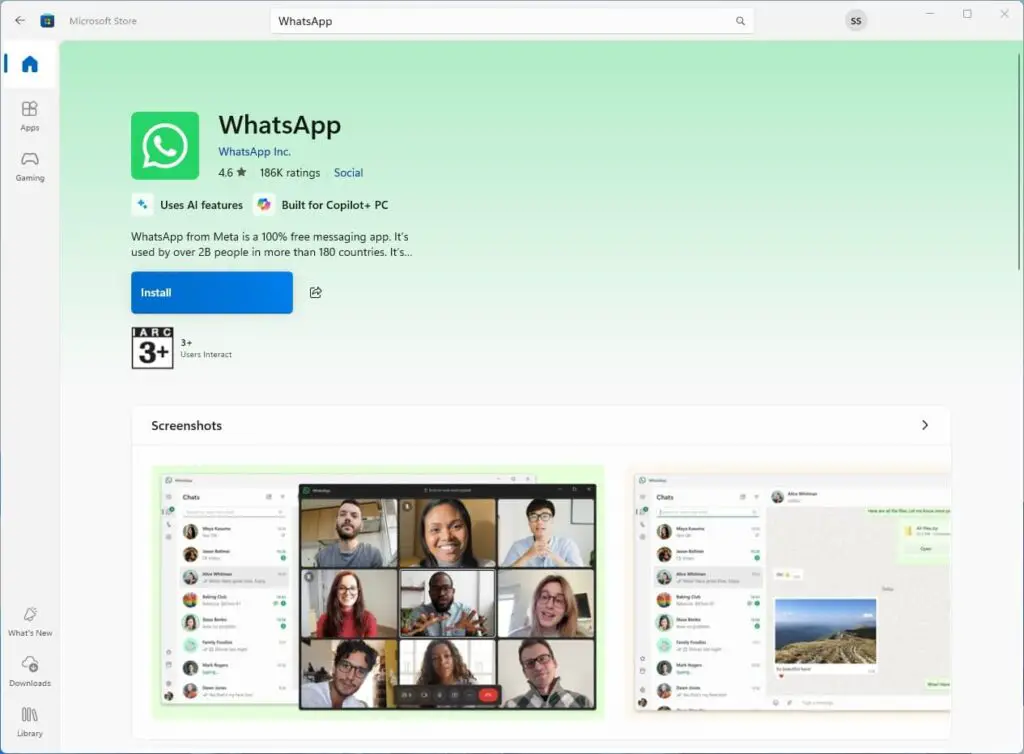Click the share icon beside Install
1024x754 pixels.
point(316,292)
